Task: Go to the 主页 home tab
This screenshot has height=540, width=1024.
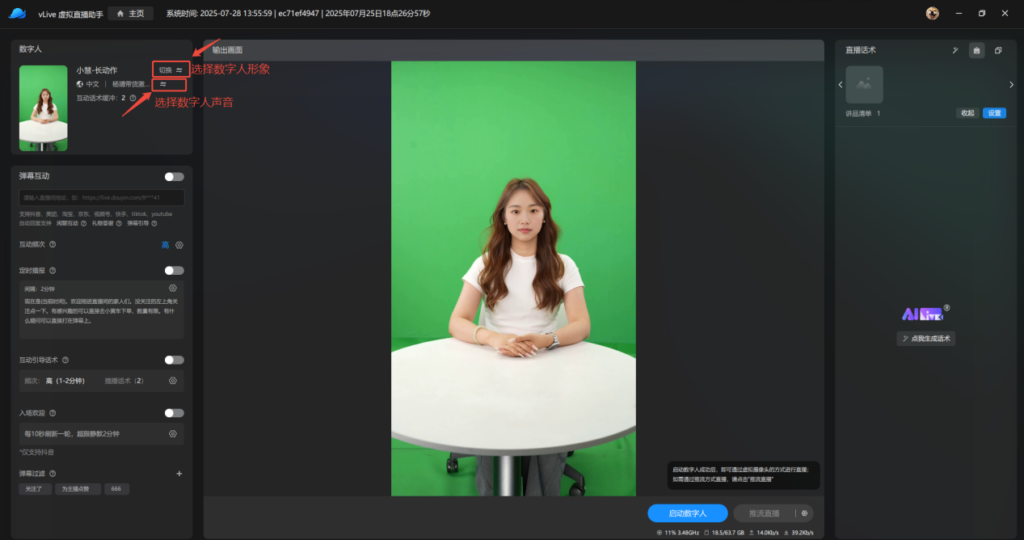Action: click(x=131, y=14)
